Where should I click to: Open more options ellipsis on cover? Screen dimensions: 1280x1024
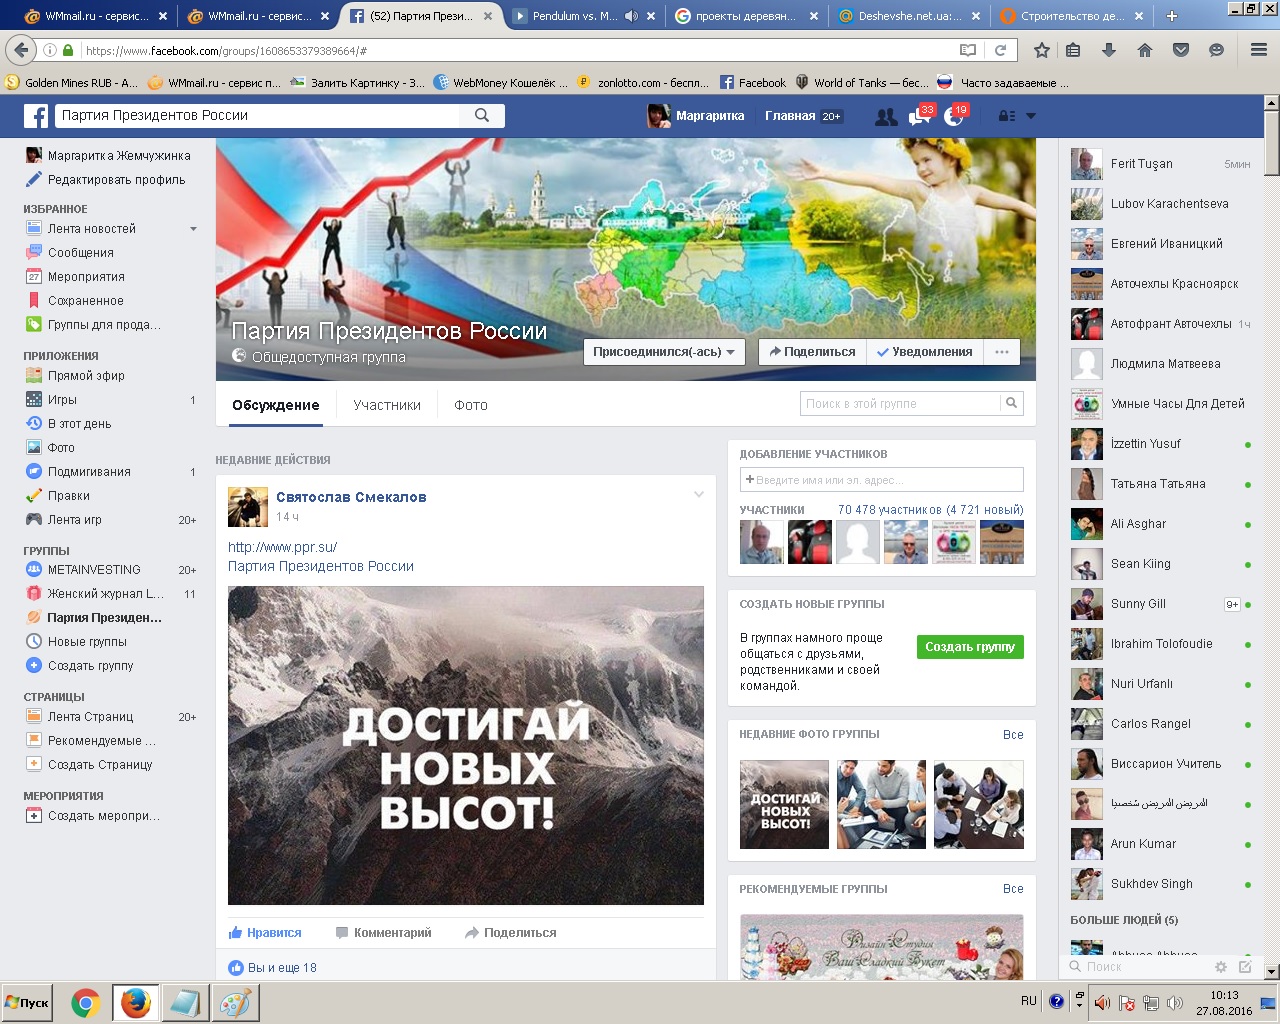coord(1002,352)
